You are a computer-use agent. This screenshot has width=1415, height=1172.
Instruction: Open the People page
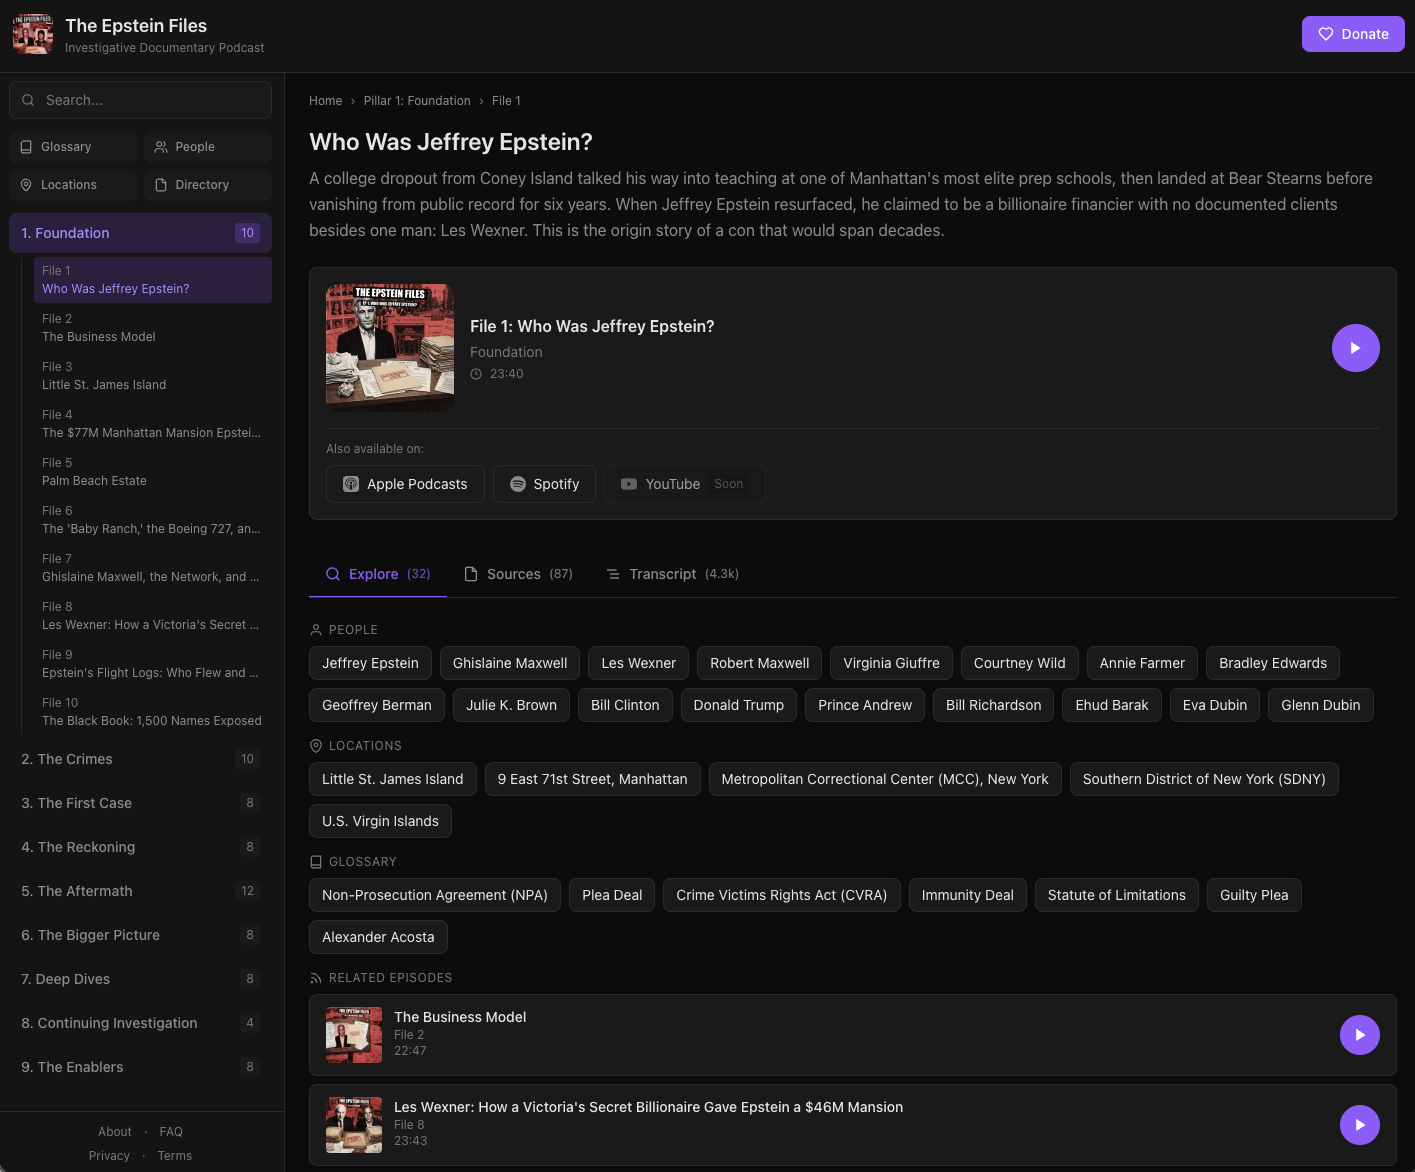coord(208,147)
